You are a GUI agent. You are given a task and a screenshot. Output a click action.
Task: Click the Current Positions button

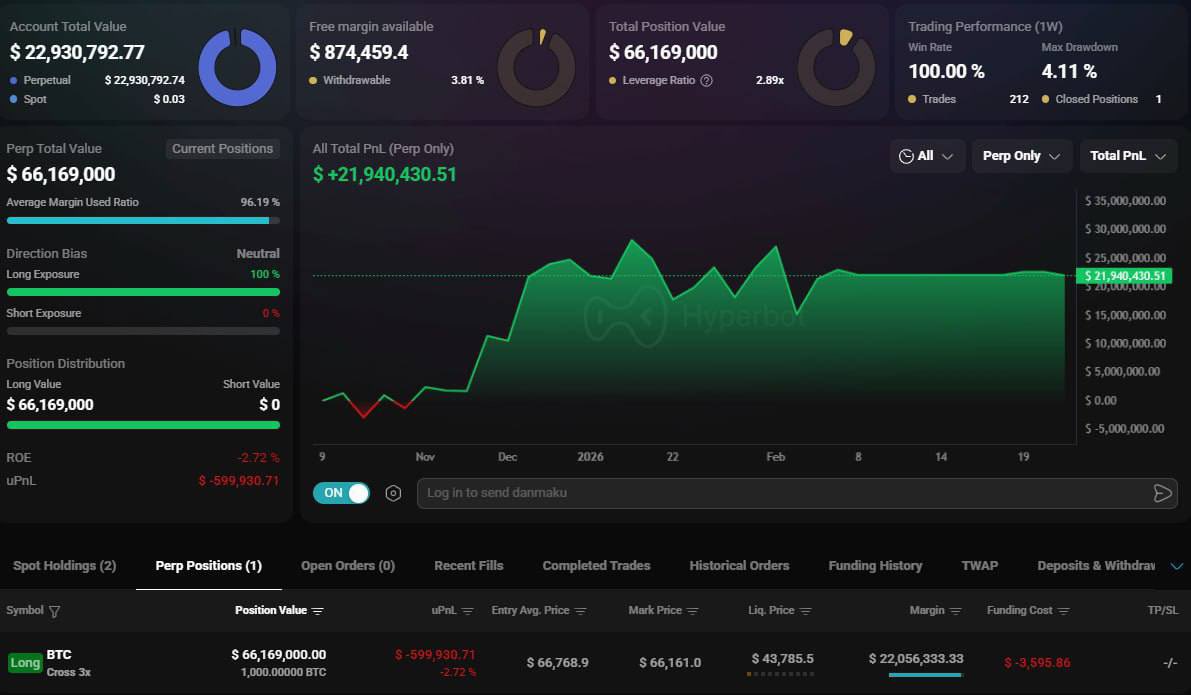tap(222, 148)
